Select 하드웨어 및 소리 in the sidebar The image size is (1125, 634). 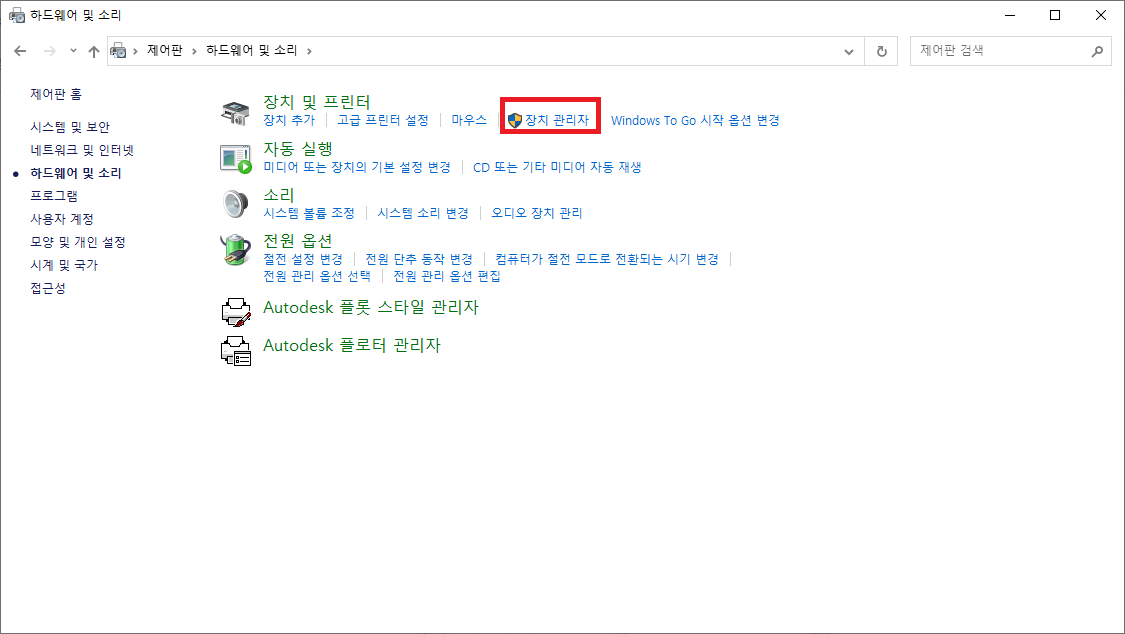[75, 173]
